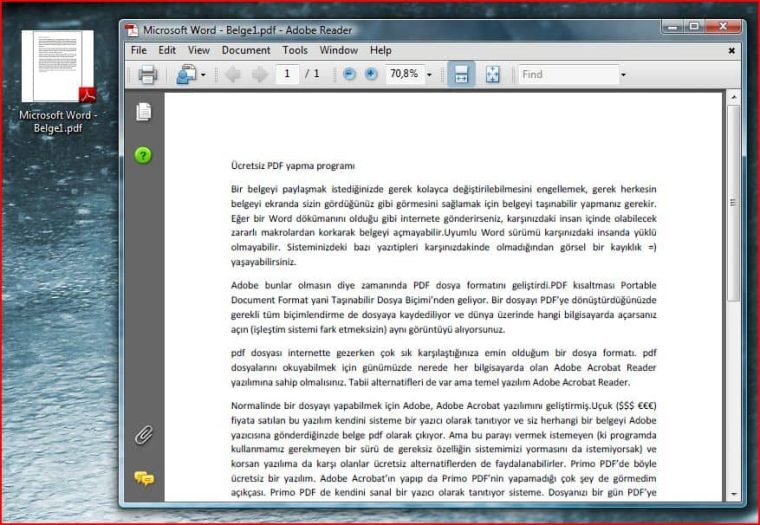Click the line starting 'Normalinde bir dosyayı yapabilmek'
The width and height of the screenshot is (760, 525).
(443, 405)
